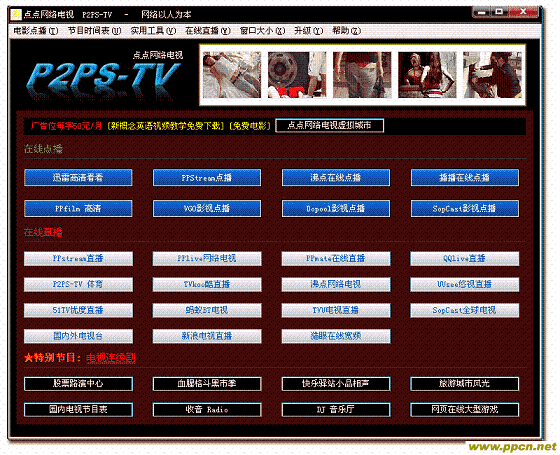Open 快乐驿站小品相声

[x=336, y=384]
